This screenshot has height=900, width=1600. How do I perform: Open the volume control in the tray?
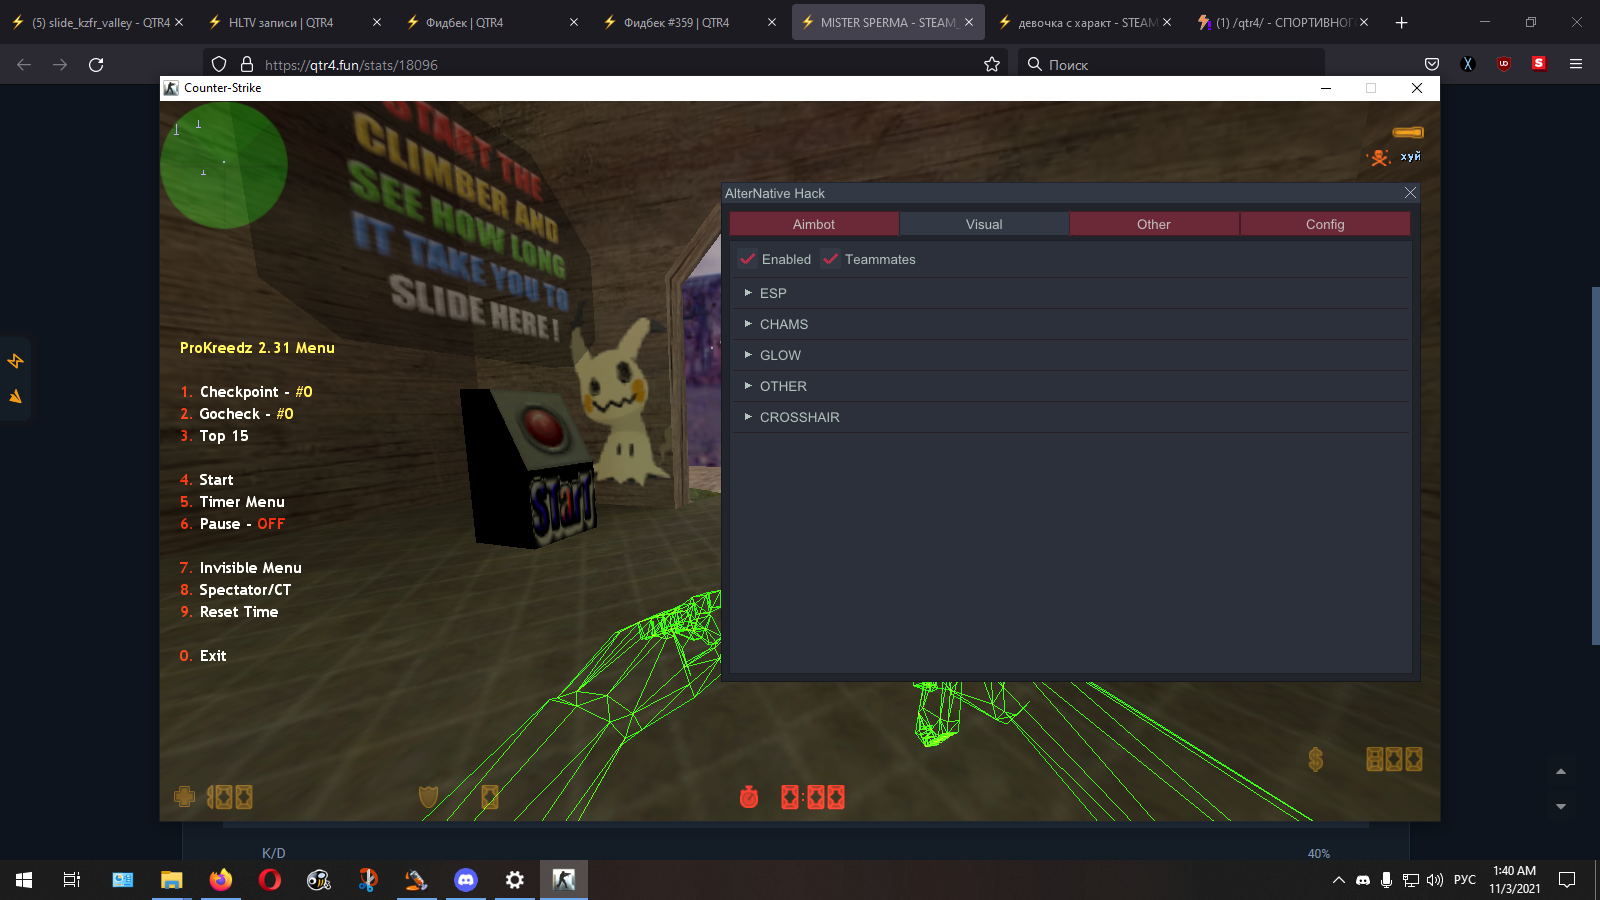1435,880
